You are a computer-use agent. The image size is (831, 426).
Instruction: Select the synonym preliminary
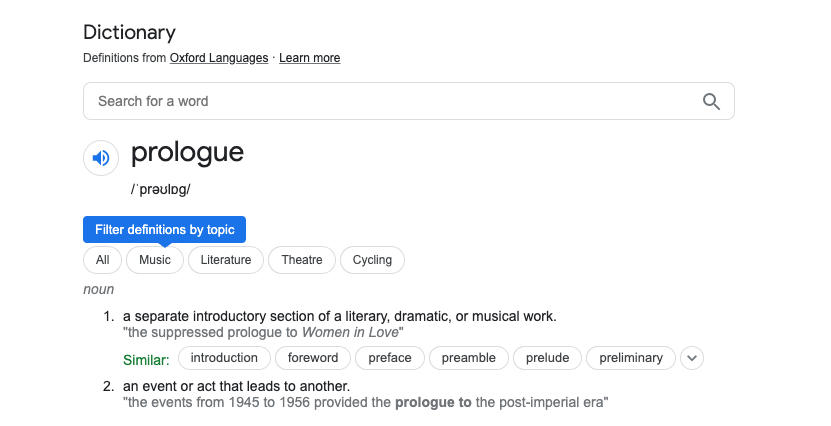(x=630, y=358)
